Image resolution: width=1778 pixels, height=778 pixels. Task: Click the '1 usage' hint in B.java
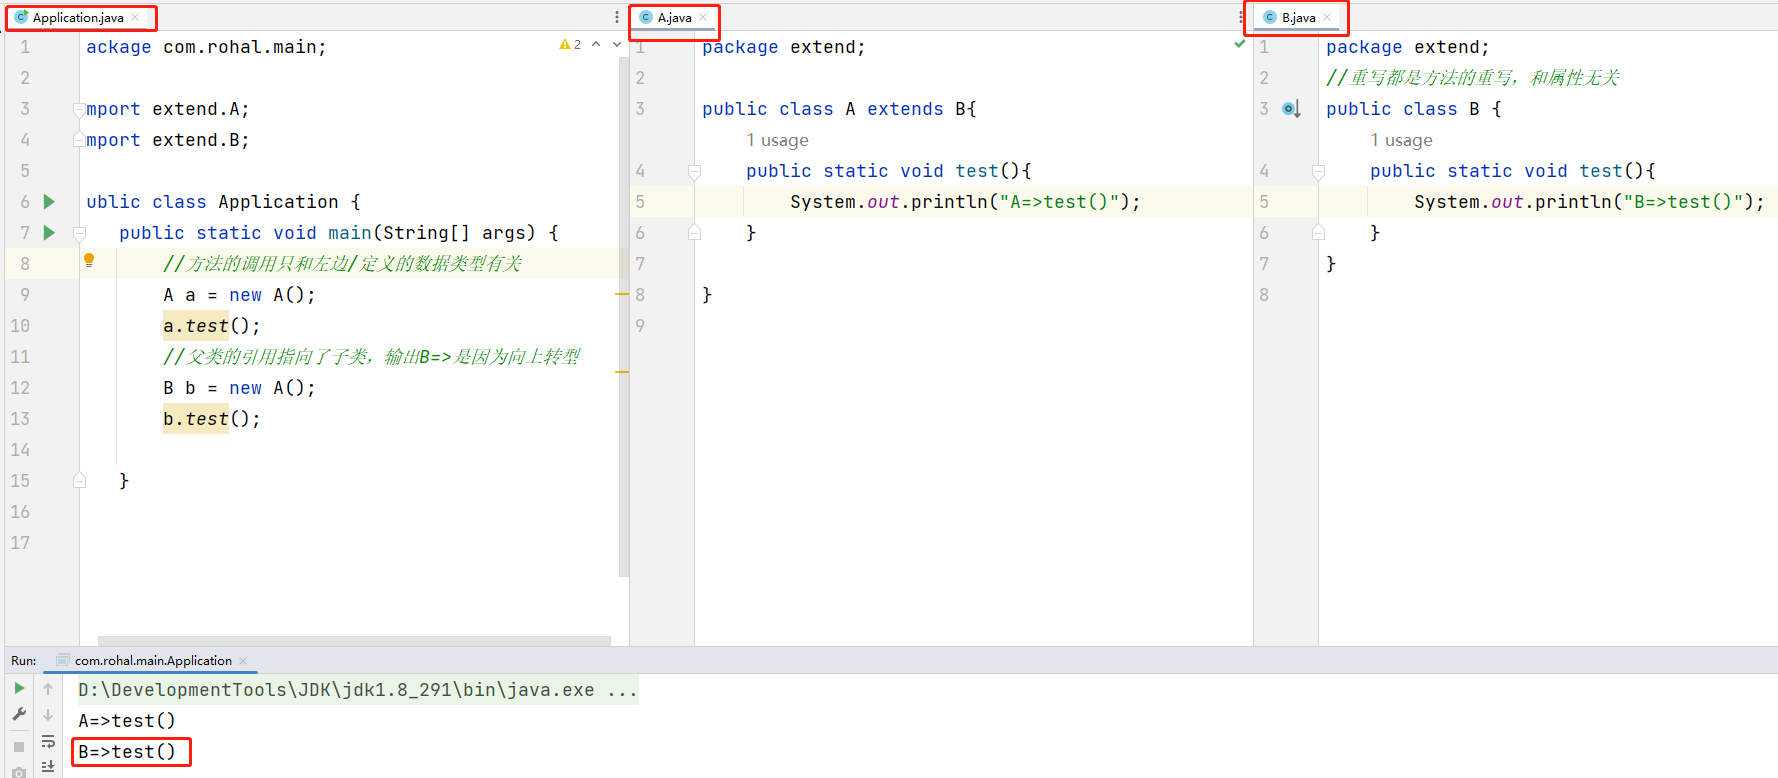[1401, 140]
